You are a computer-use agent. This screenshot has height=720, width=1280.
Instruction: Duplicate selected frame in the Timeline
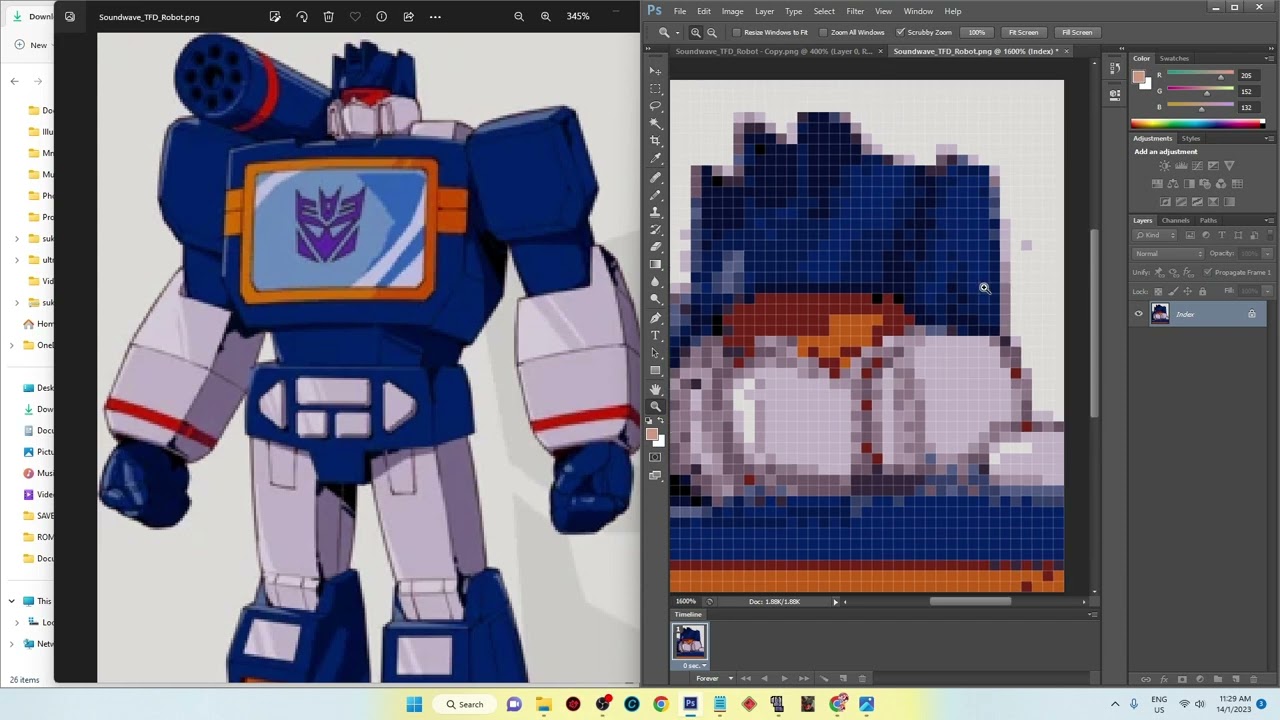click(843, 679)
